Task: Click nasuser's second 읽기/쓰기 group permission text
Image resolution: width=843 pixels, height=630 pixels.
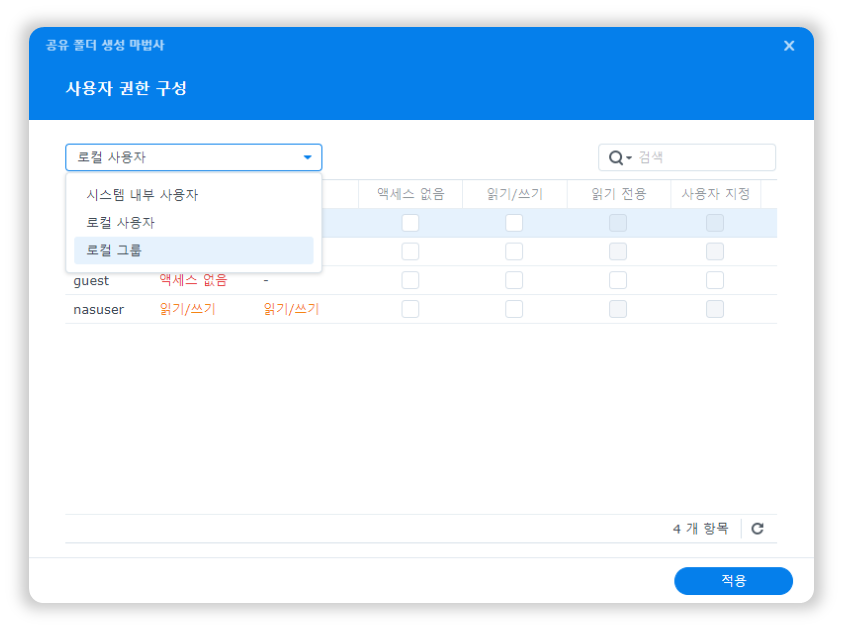Action: (x=291, y=309)
